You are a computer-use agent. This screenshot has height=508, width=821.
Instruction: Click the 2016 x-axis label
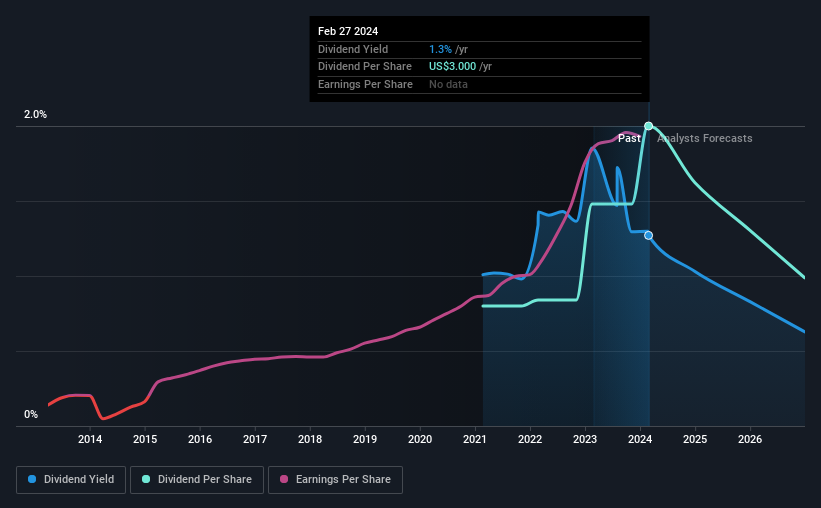pyautogui.click(x=200, y=439)
